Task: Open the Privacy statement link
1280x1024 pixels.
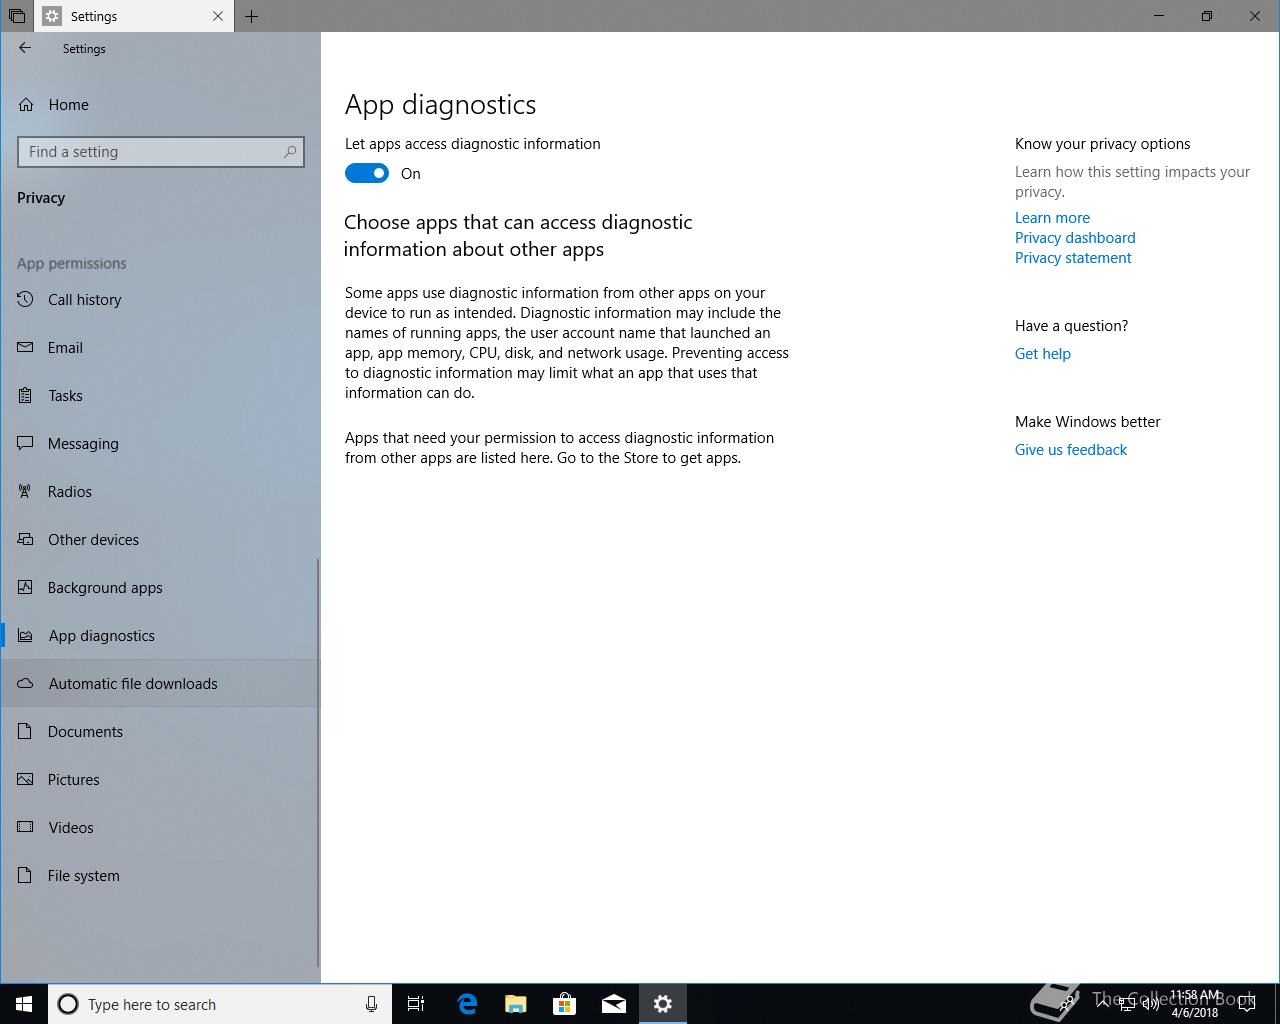Action: (x=1073, y=257)
